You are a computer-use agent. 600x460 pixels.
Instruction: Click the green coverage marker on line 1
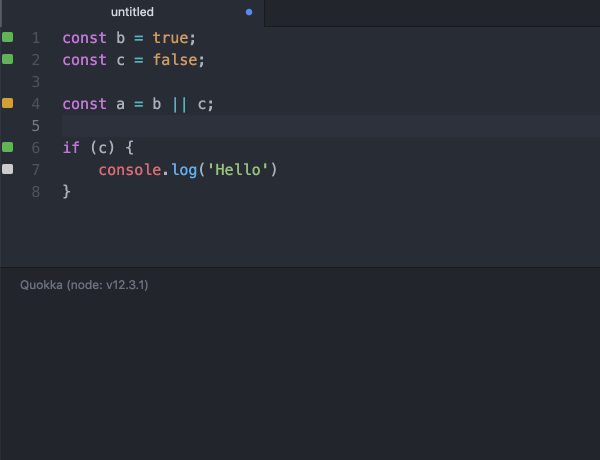[8, 37]
